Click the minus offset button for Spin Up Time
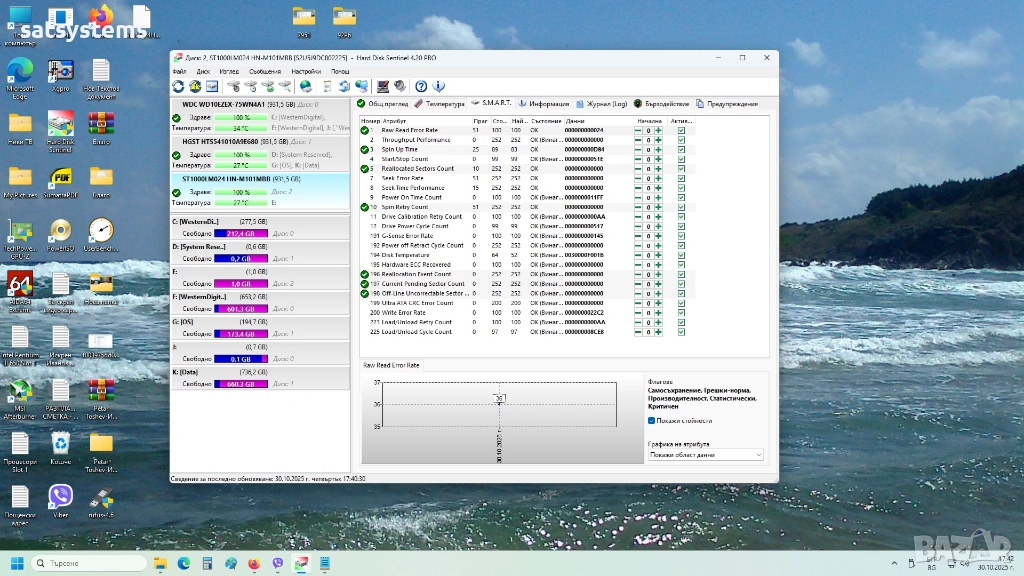This screenshot has width=1024, height=576. (x=638, y=149)
